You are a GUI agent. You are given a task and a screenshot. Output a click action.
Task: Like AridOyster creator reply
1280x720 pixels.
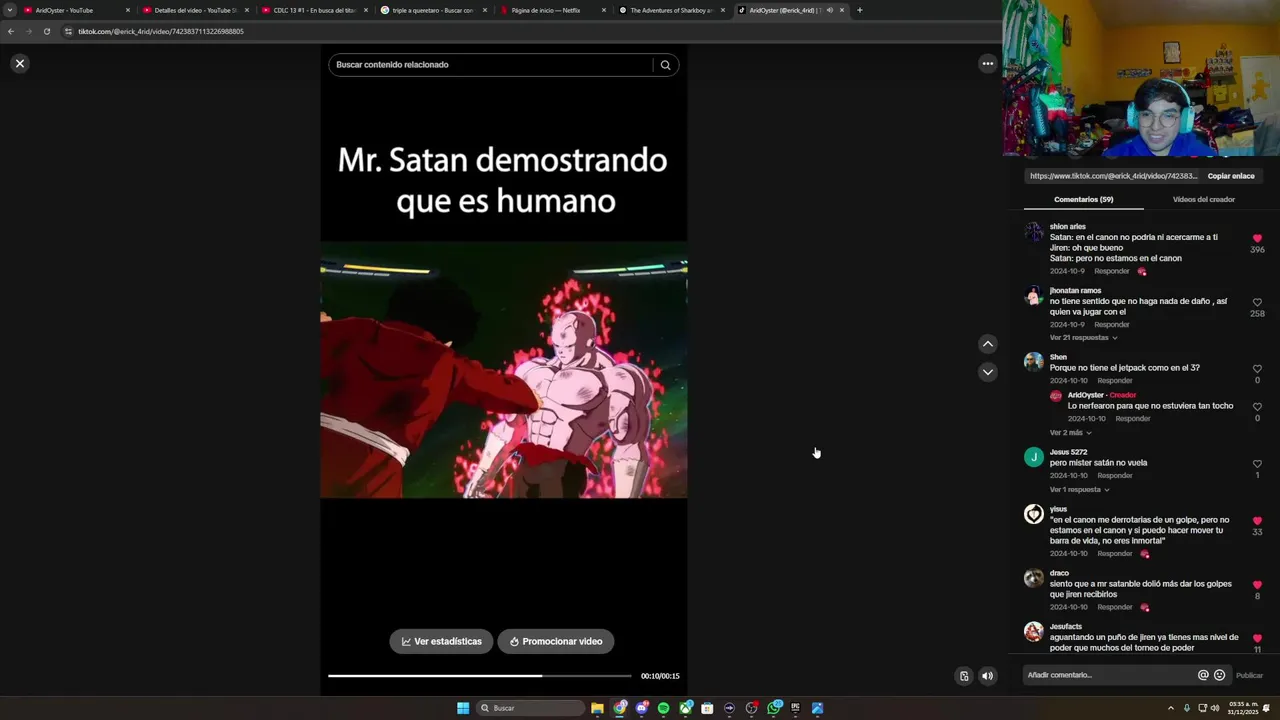click(x=1257, y=407)
